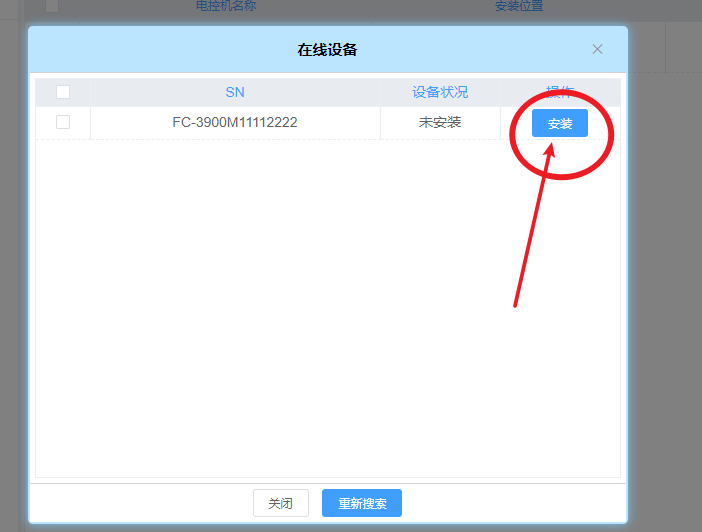Toggle the background table header checkbox
The height and width of the screenshot is (532, 702).
tap(52, 5)
